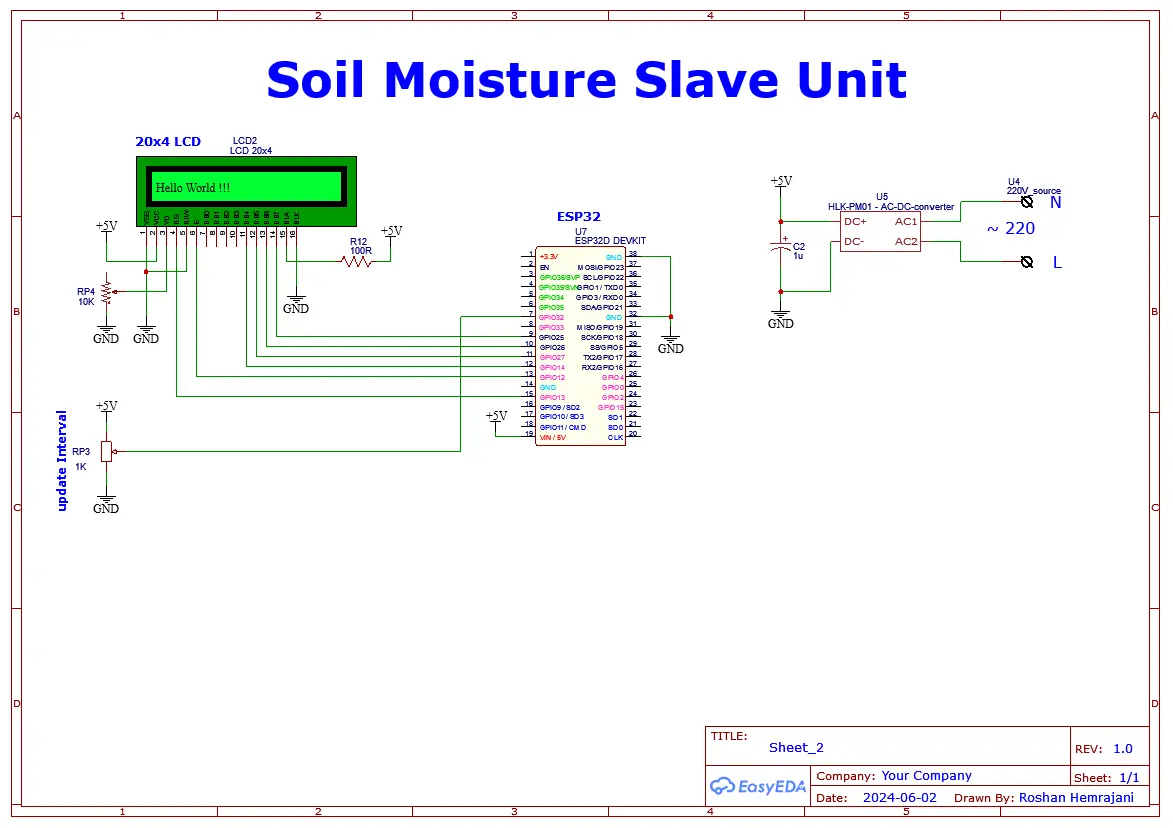
Task: Click the "HLK-PM01 - AC-DC-converter" label
Action: pos(890,207)
